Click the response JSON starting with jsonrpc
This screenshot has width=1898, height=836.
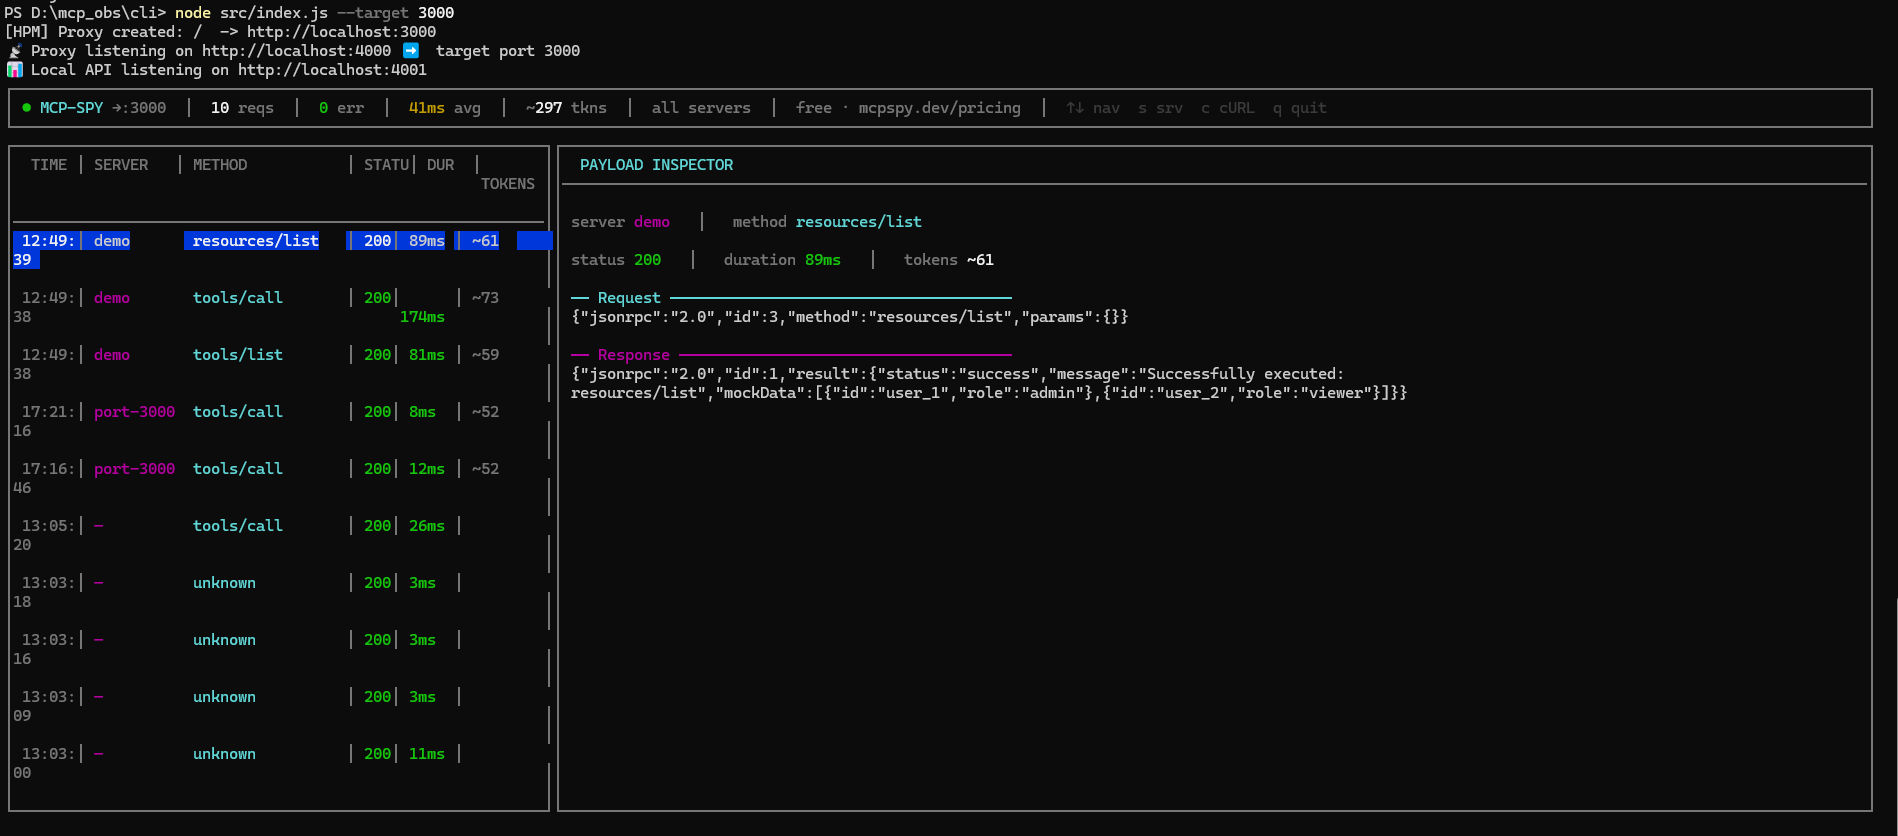coord(989,383)
